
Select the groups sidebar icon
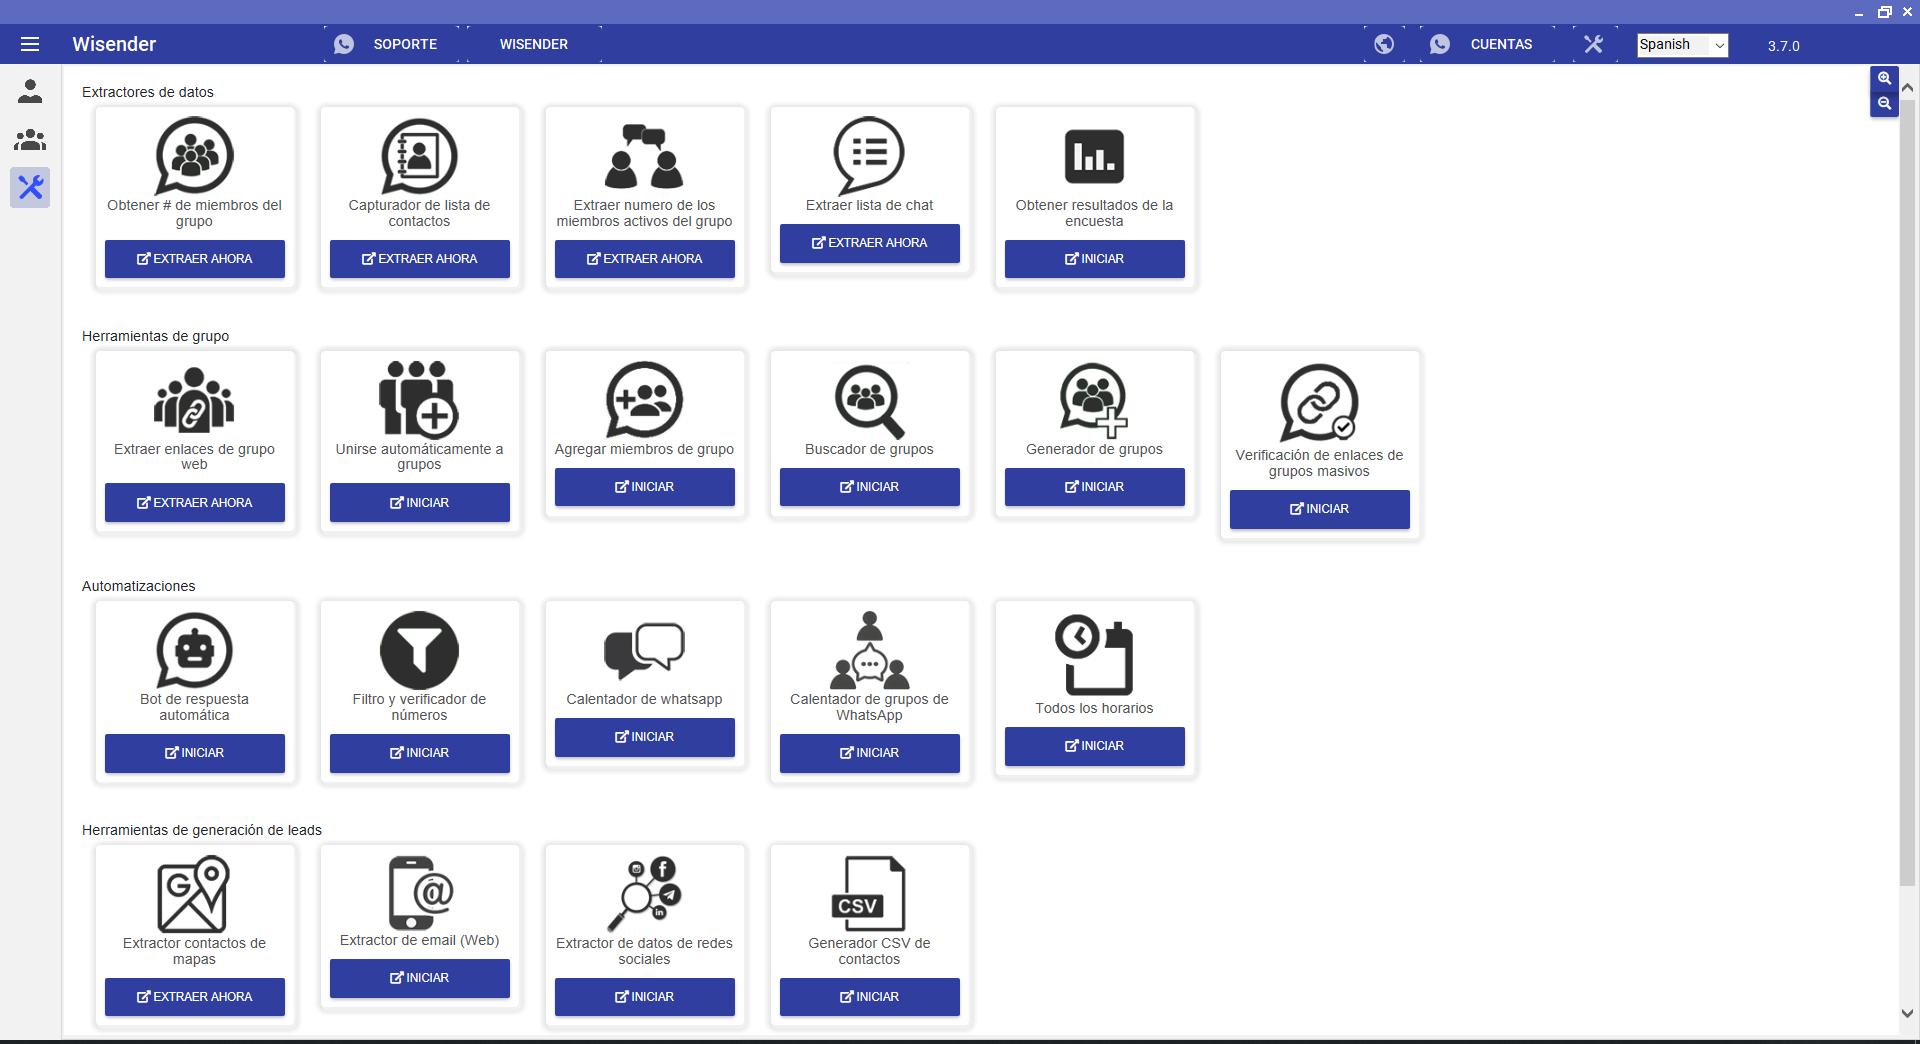coord(30,139)
